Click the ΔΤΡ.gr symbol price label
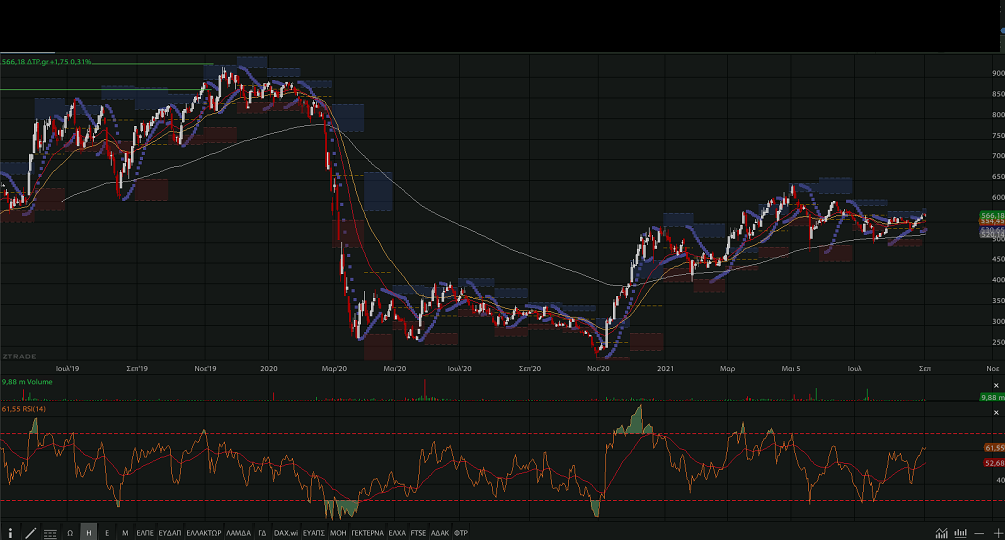 [47, 62]
